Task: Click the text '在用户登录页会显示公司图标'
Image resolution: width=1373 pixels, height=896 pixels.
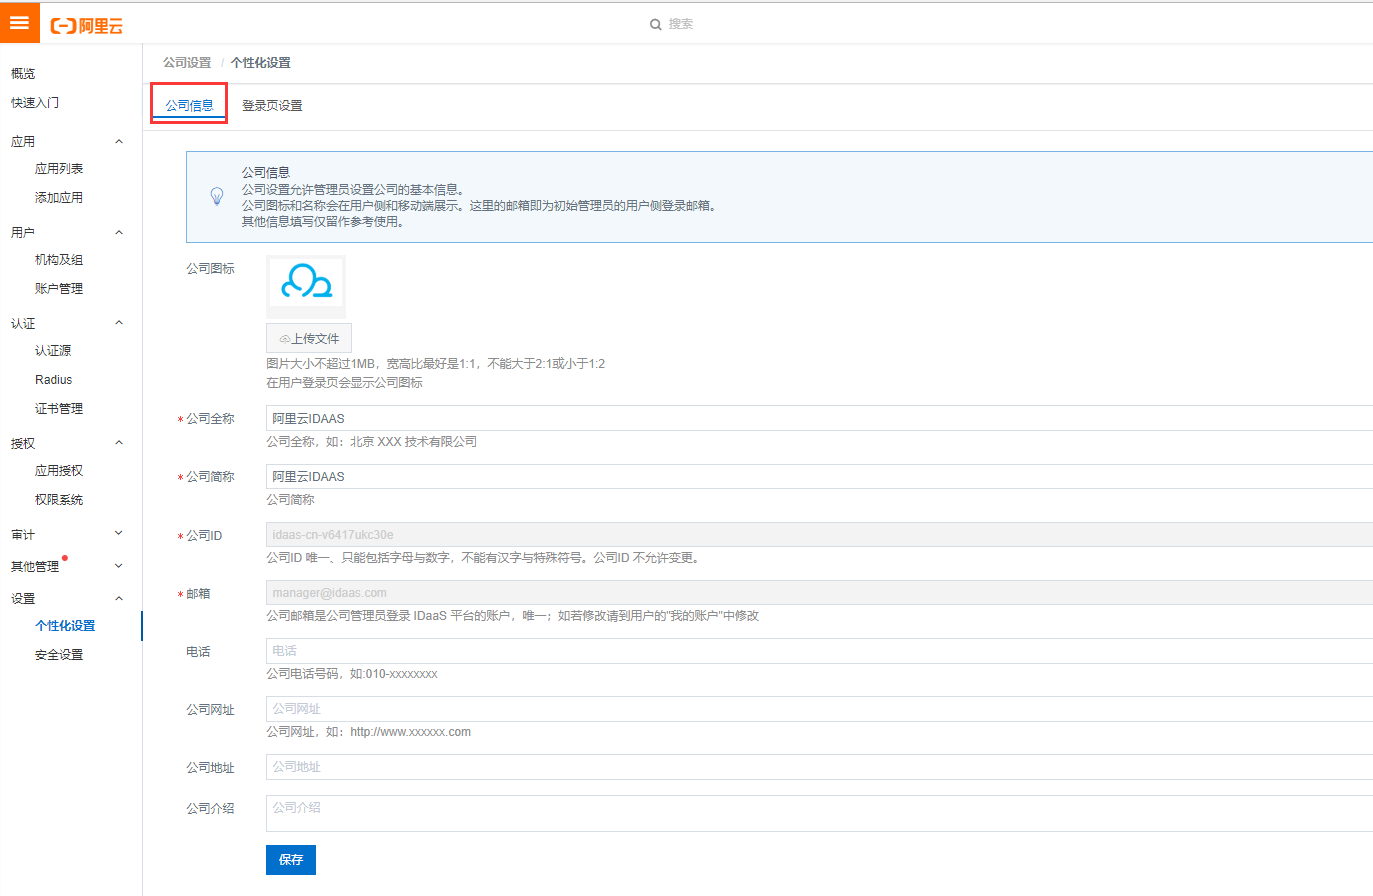Action: tap(344, 382)
